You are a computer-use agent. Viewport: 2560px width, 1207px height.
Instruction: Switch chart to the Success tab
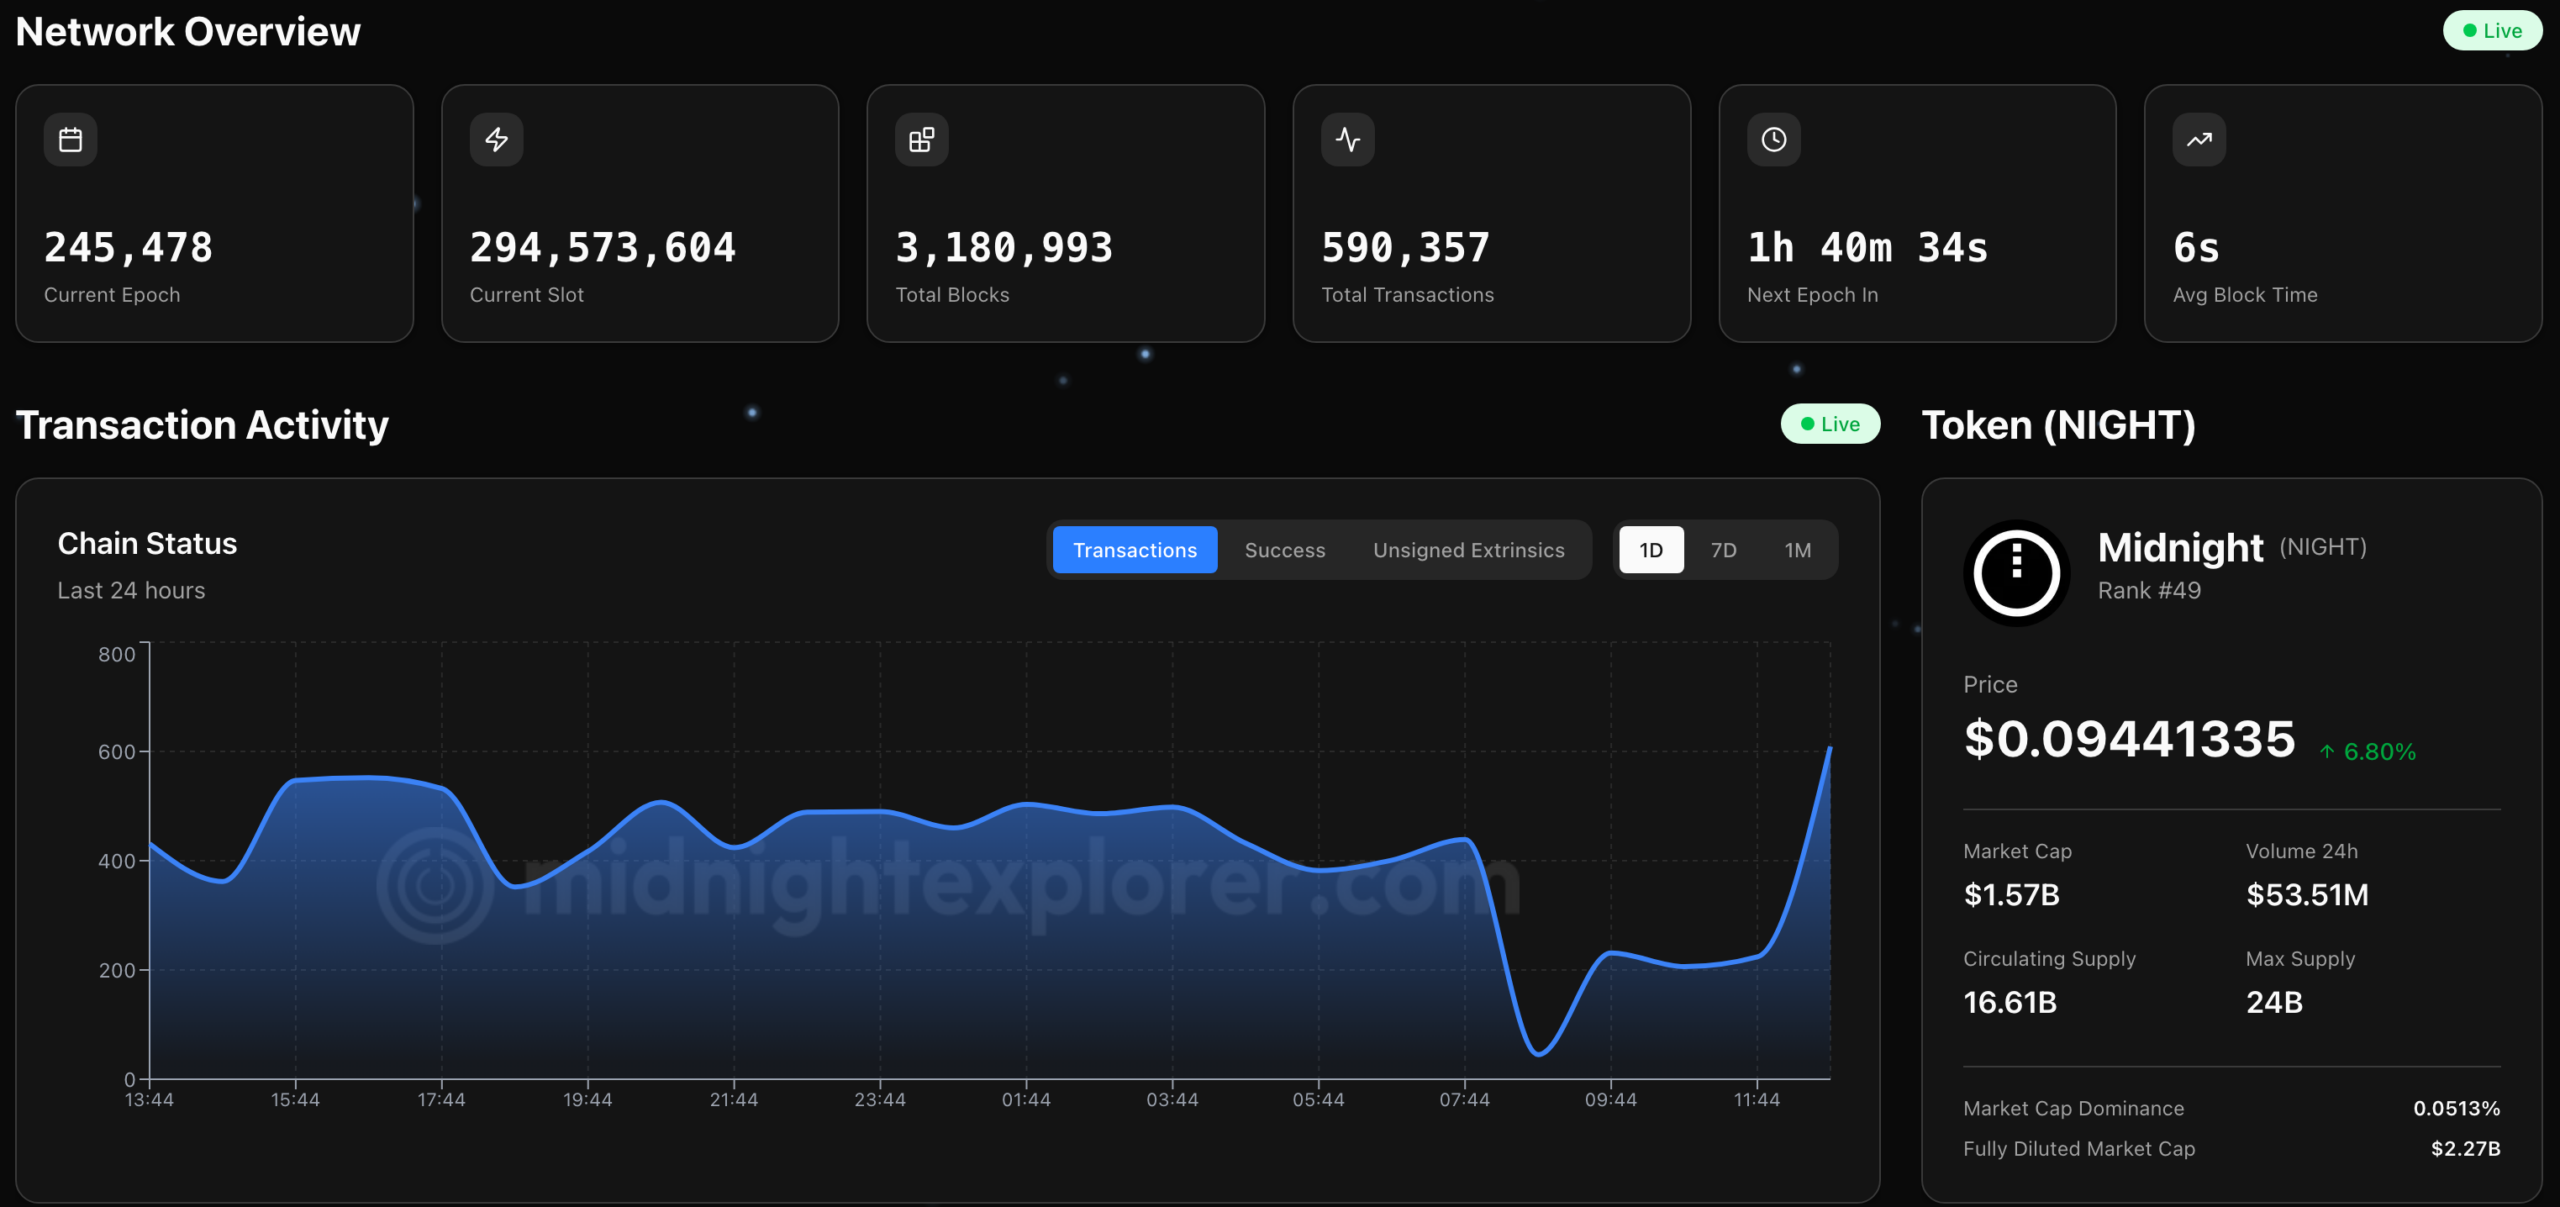pos(1285,550)
